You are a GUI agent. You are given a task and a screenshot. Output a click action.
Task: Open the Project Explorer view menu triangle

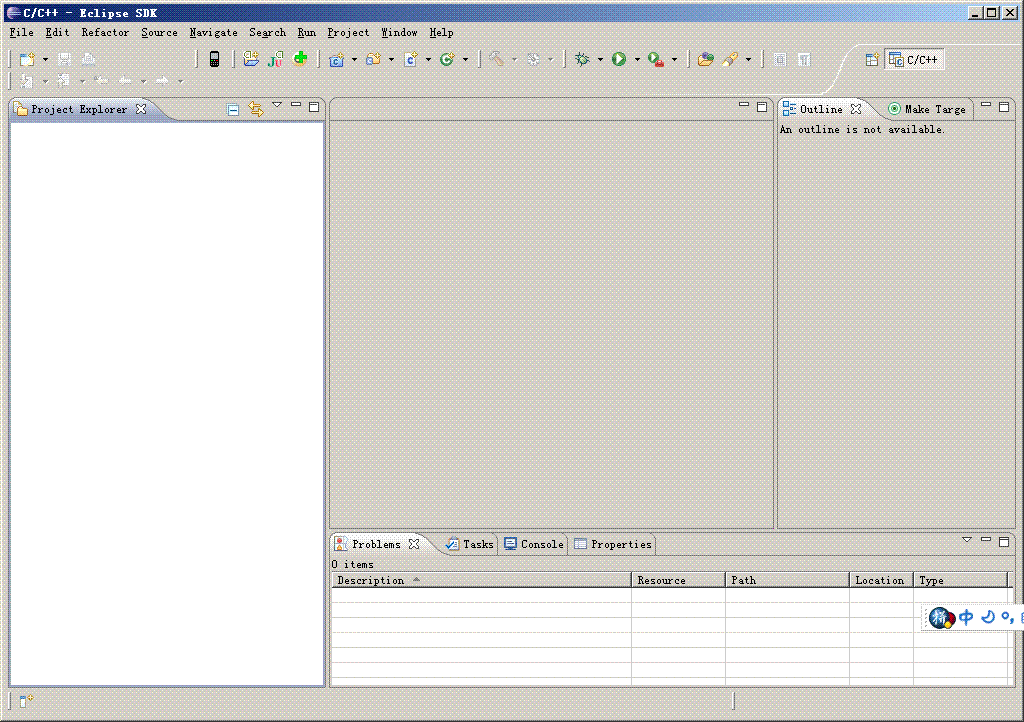[277, 104]
